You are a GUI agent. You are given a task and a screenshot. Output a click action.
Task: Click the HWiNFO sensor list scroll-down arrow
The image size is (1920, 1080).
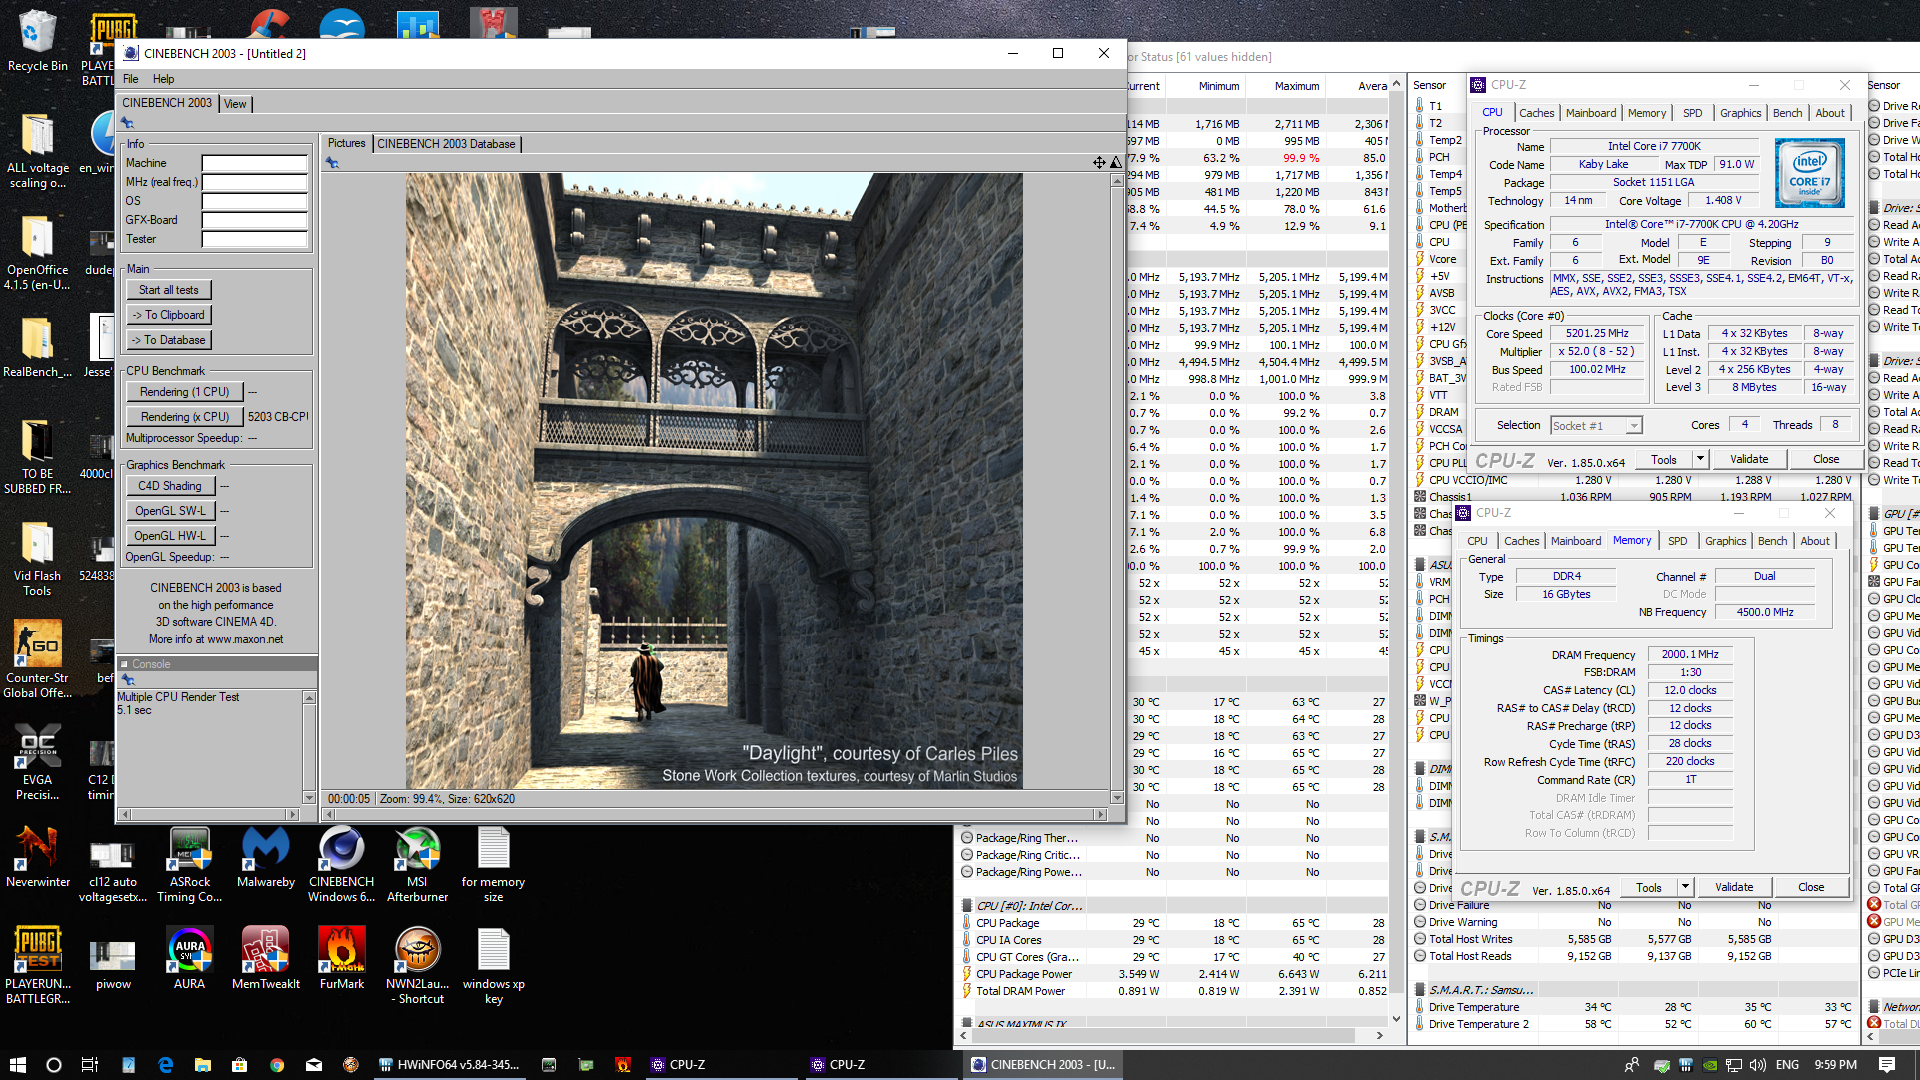[x=1396, y=1019]
